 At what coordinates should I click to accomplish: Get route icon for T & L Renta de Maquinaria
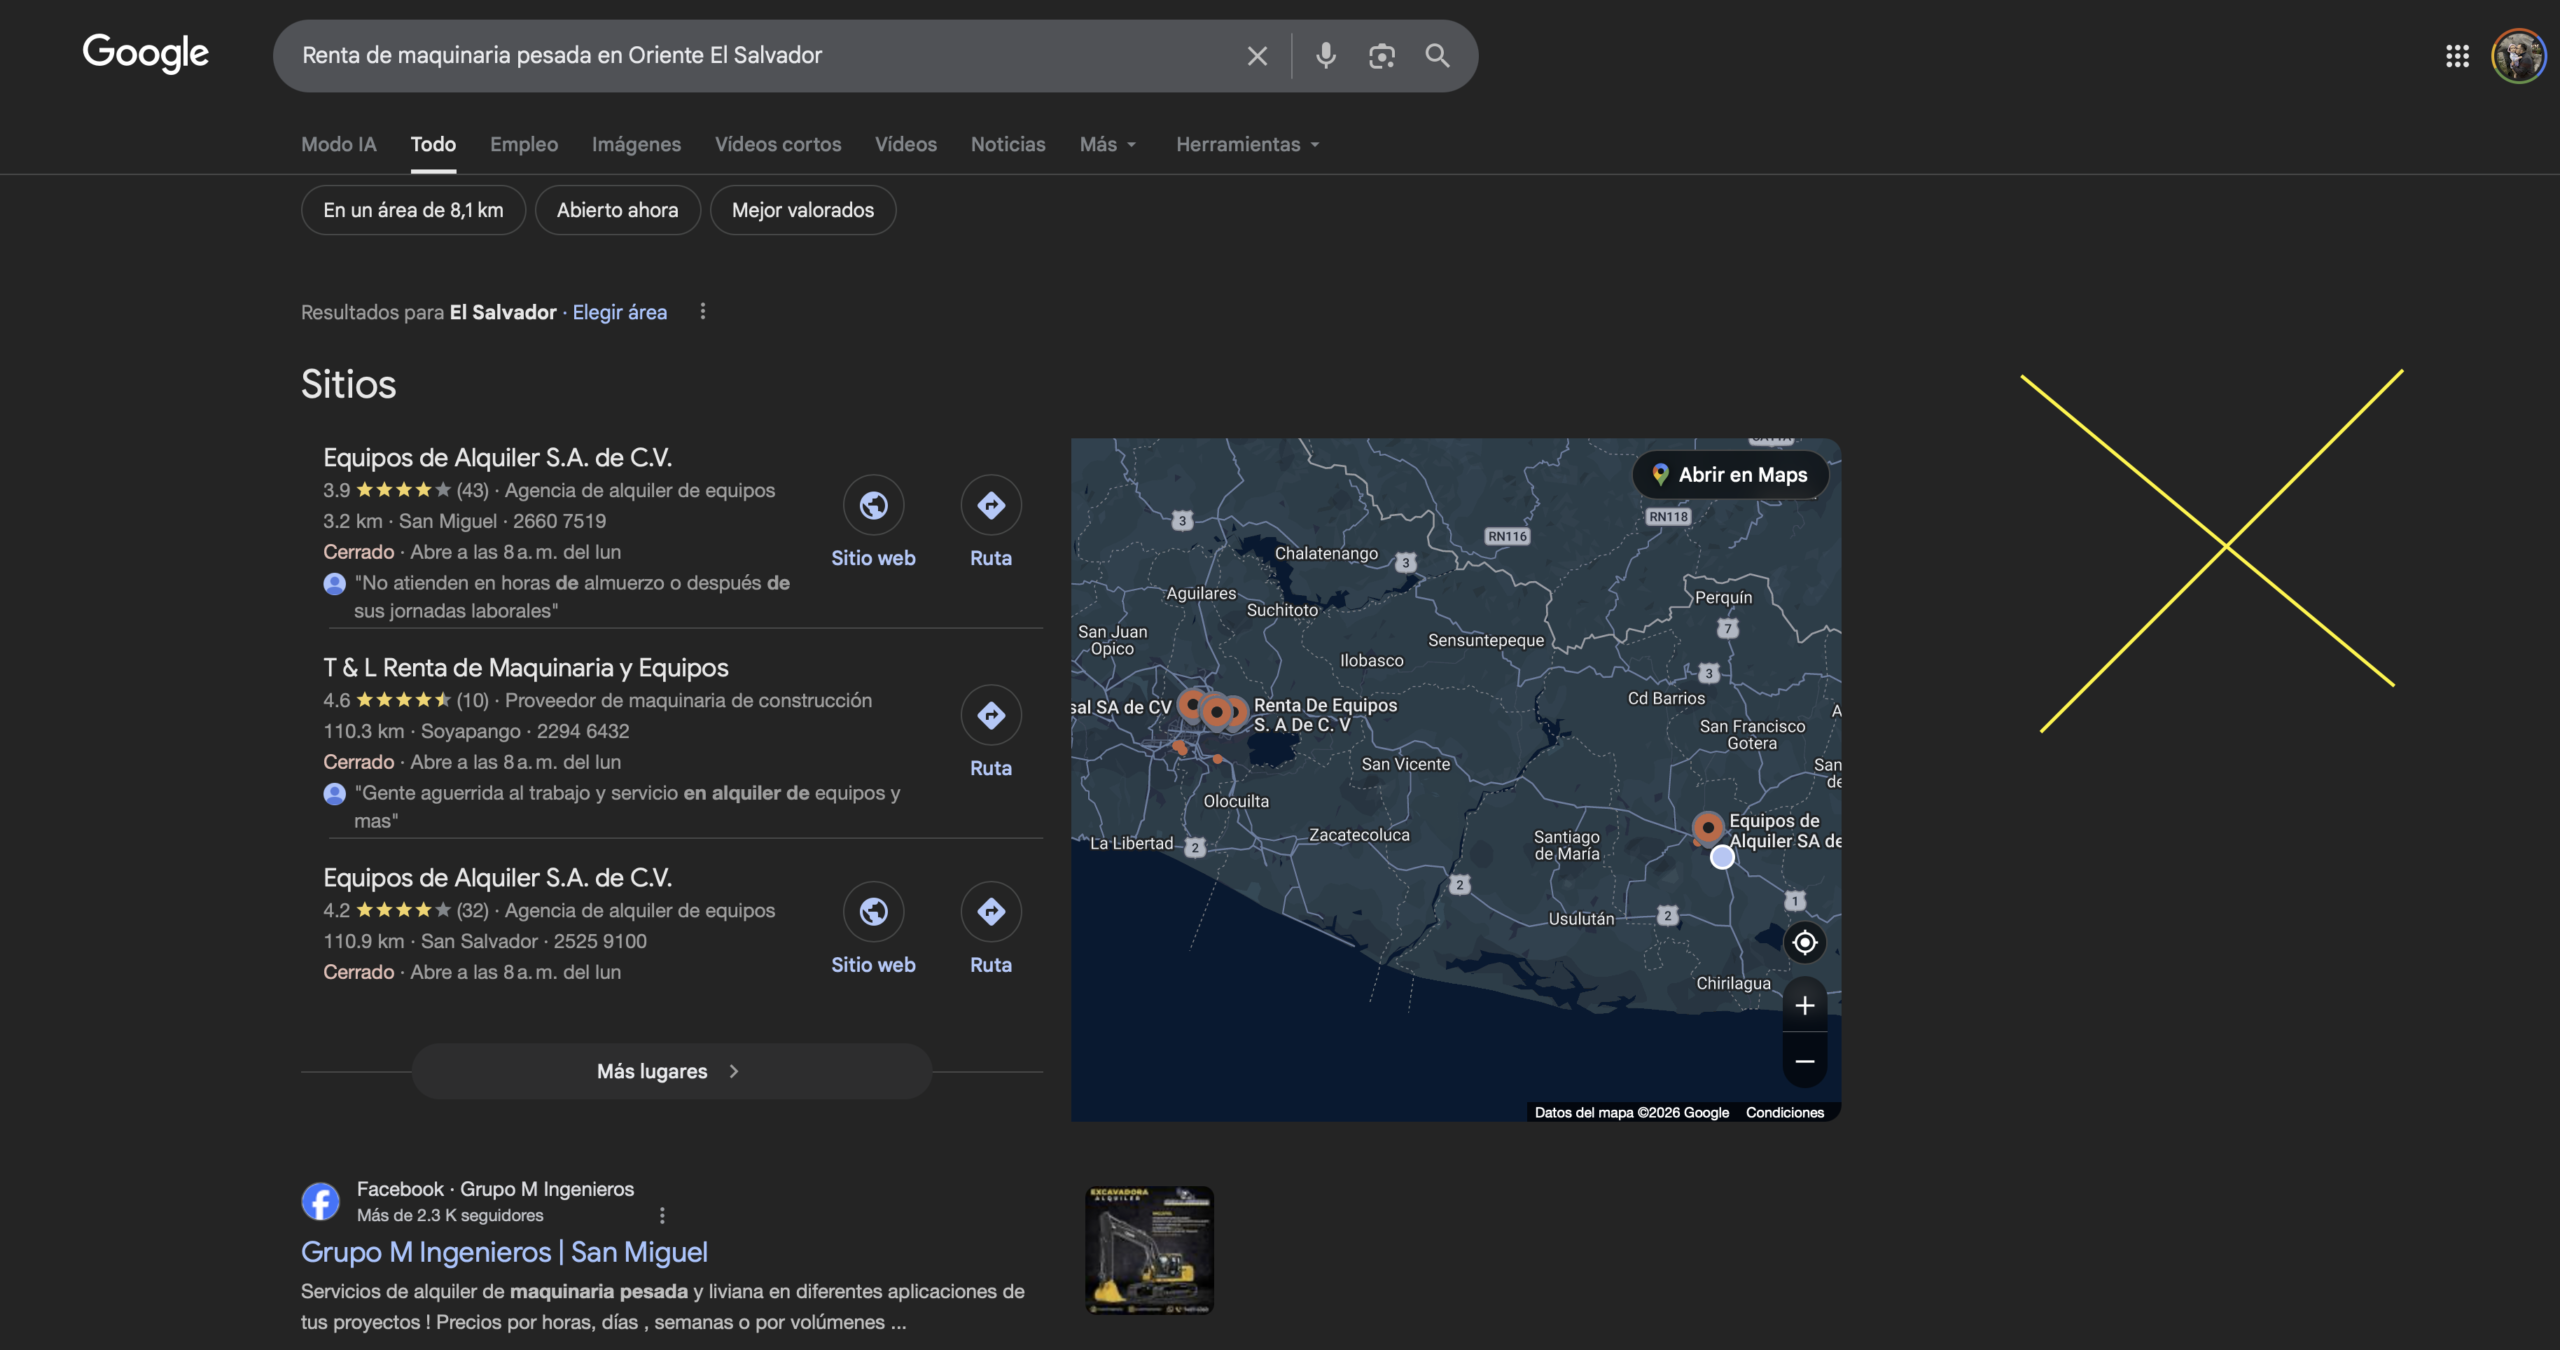tap(991, 715)
